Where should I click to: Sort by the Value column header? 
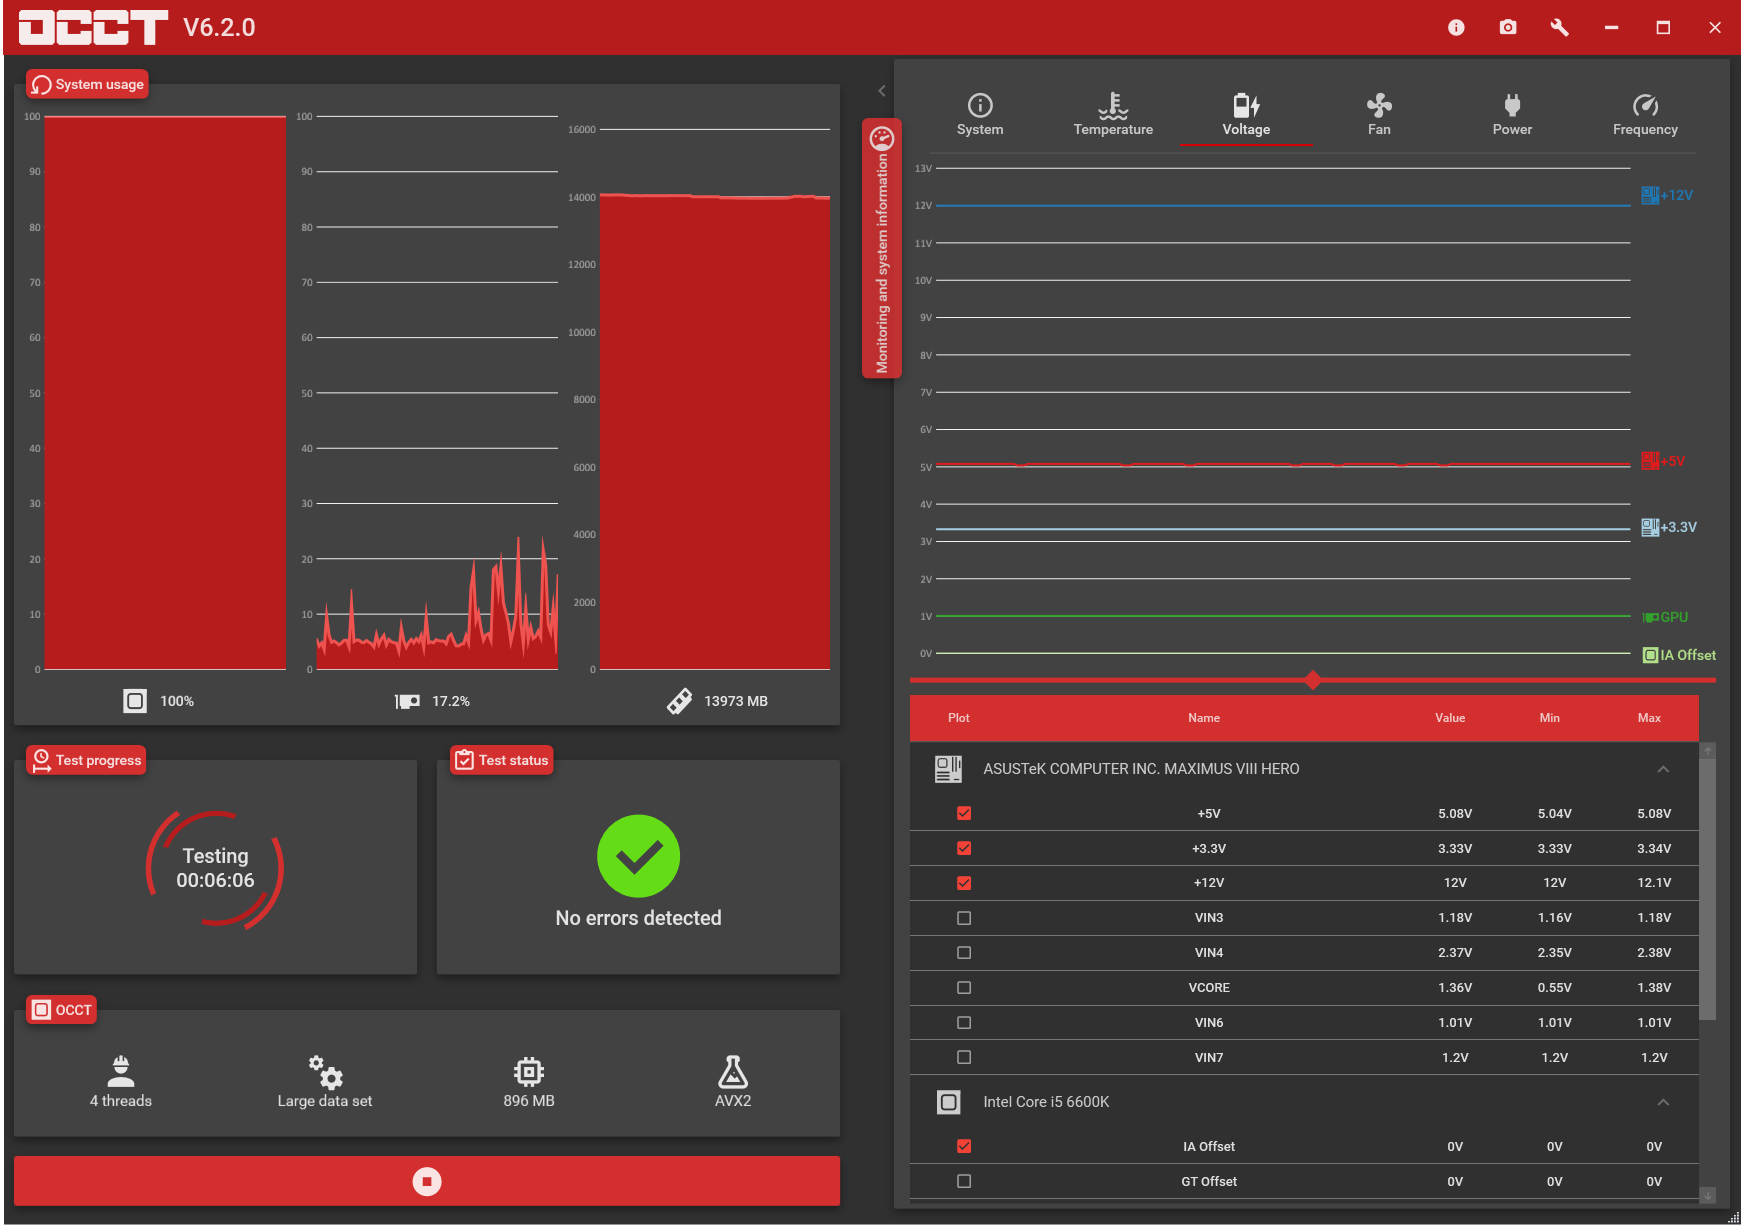tap(1450, 718)
